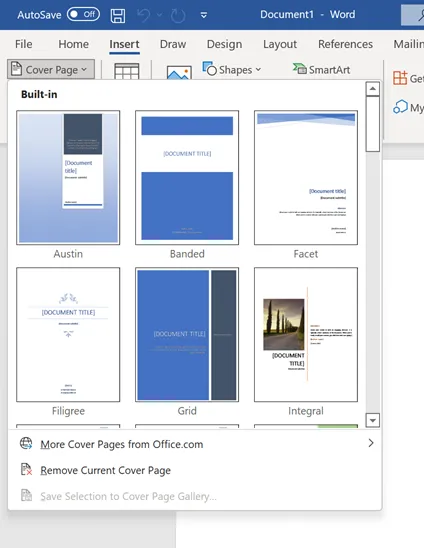Open the Shapes dropdown
The width and height of the screenshot is (424, 548).
232,69
